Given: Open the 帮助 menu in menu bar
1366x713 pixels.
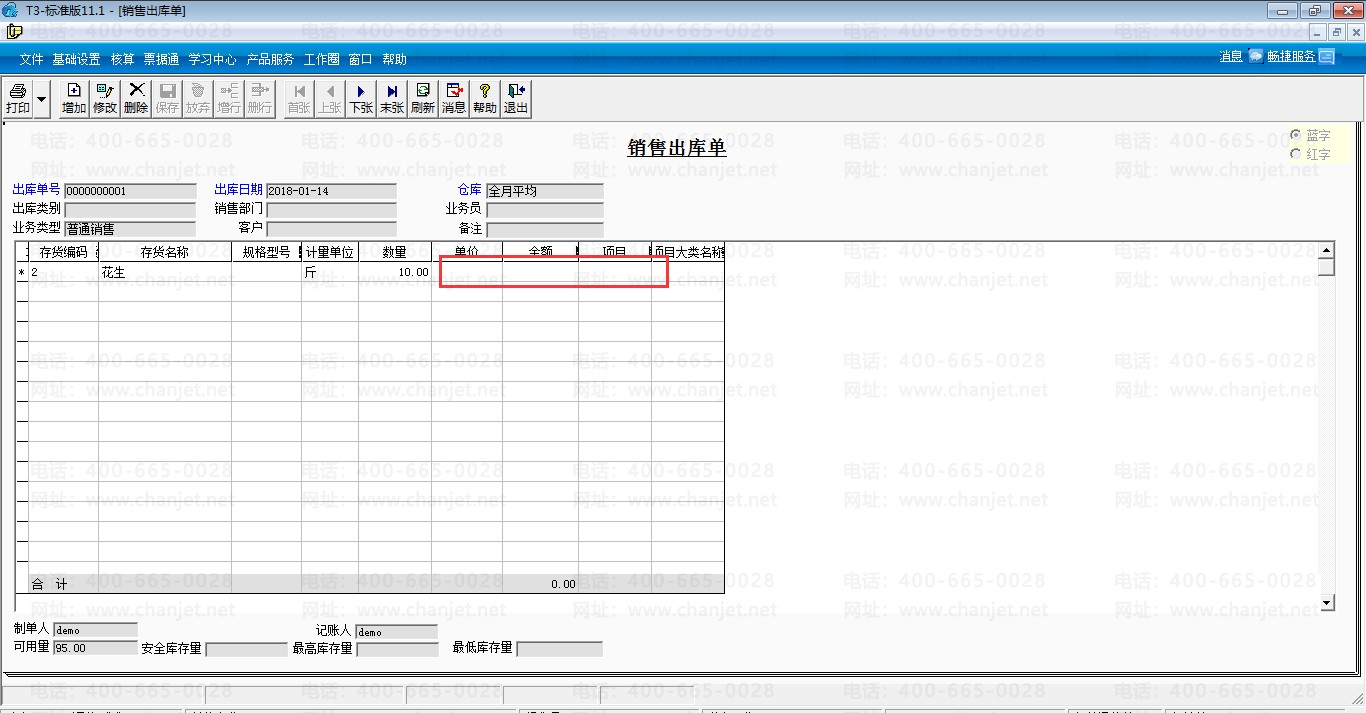Looking at the screenshot, I should (395, 59).
